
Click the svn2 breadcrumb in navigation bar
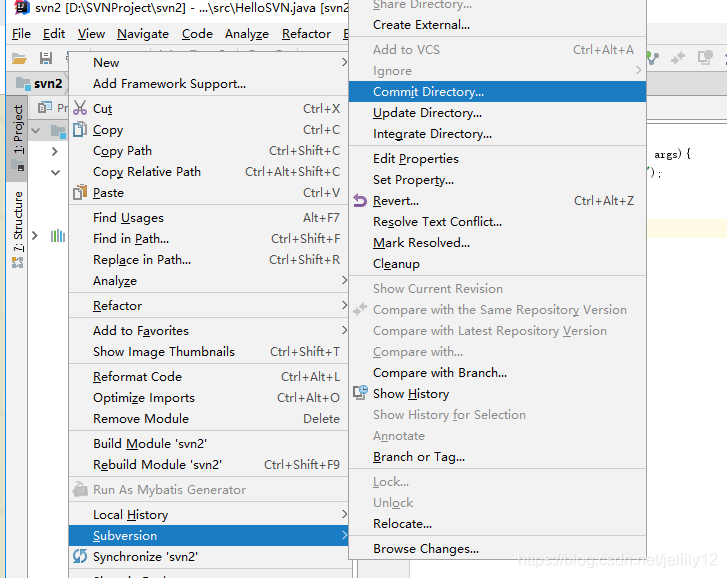click(x=39, y=83)
